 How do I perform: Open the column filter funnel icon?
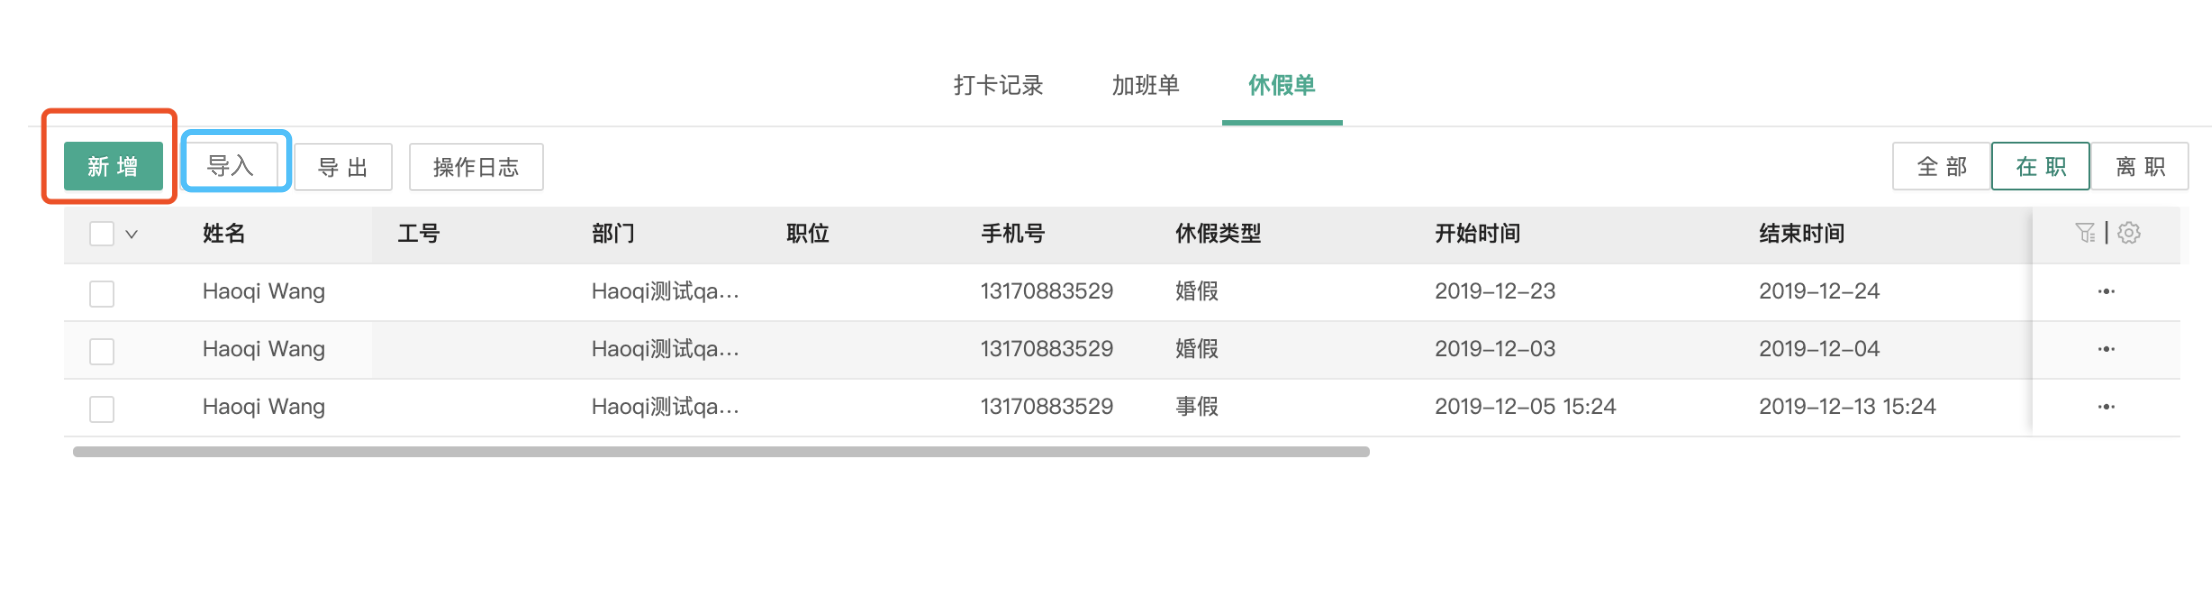tap(2085, 233)
